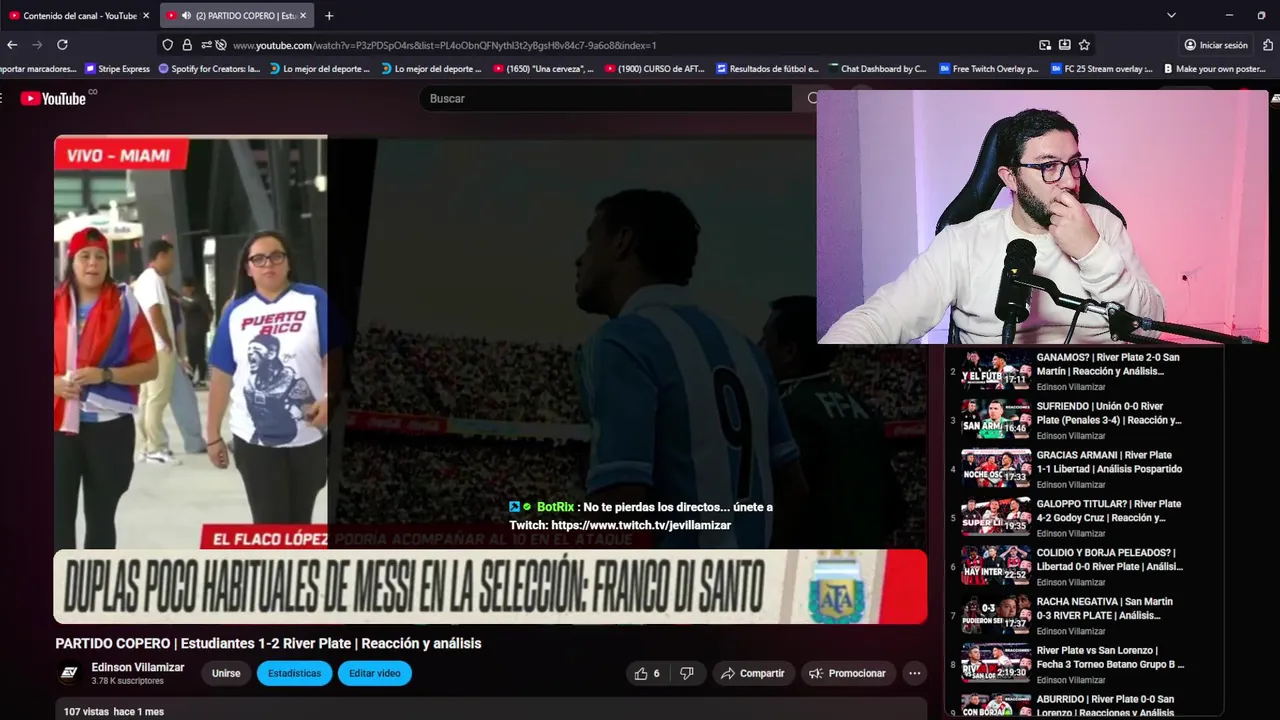Open the 'Estadísticas' button
The height and width of the screenshot is (720, 1280).
point(294,673)
